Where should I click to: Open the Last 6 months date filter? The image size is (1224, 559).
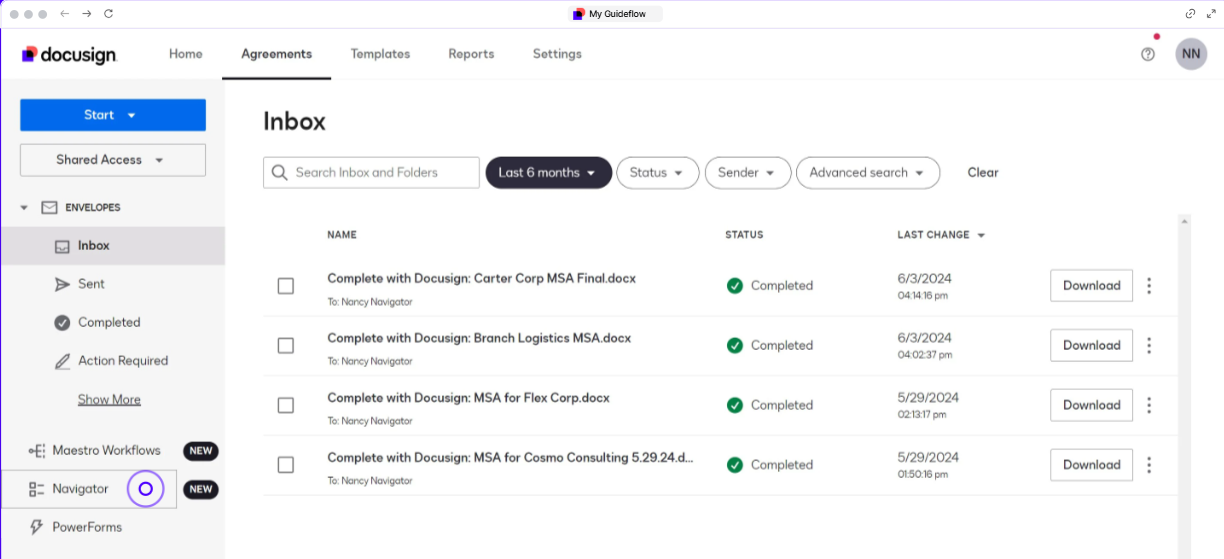click(548, 173)
